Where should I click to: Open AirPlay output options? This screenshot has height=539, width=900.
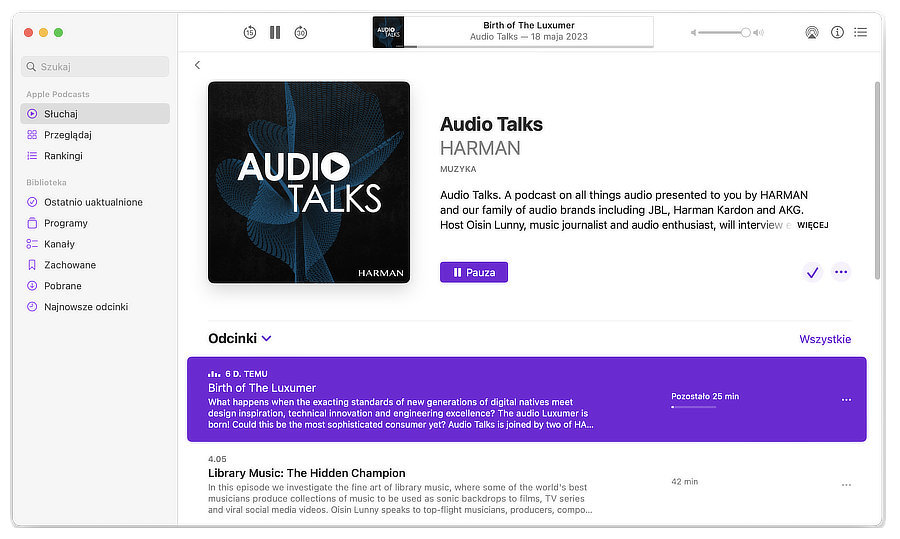pos(812,33)
